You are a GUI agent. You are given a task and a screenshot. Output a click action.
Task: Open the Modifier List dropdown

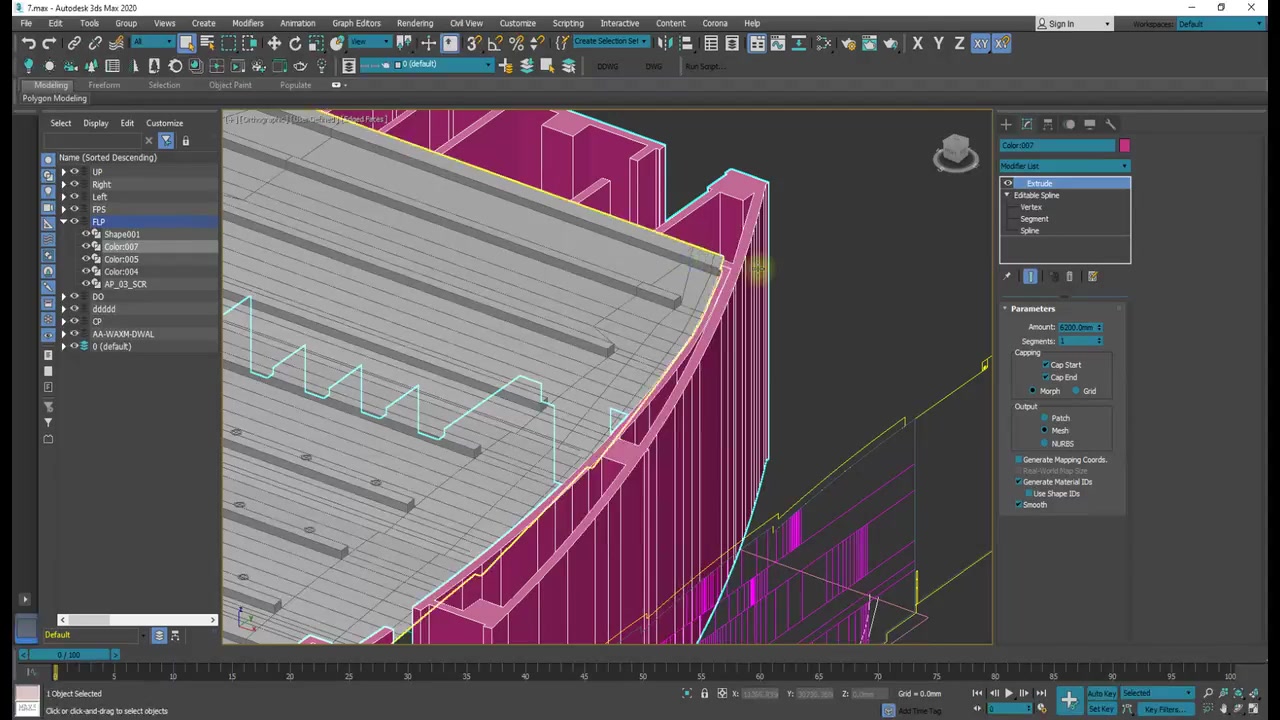(1064, 166)
